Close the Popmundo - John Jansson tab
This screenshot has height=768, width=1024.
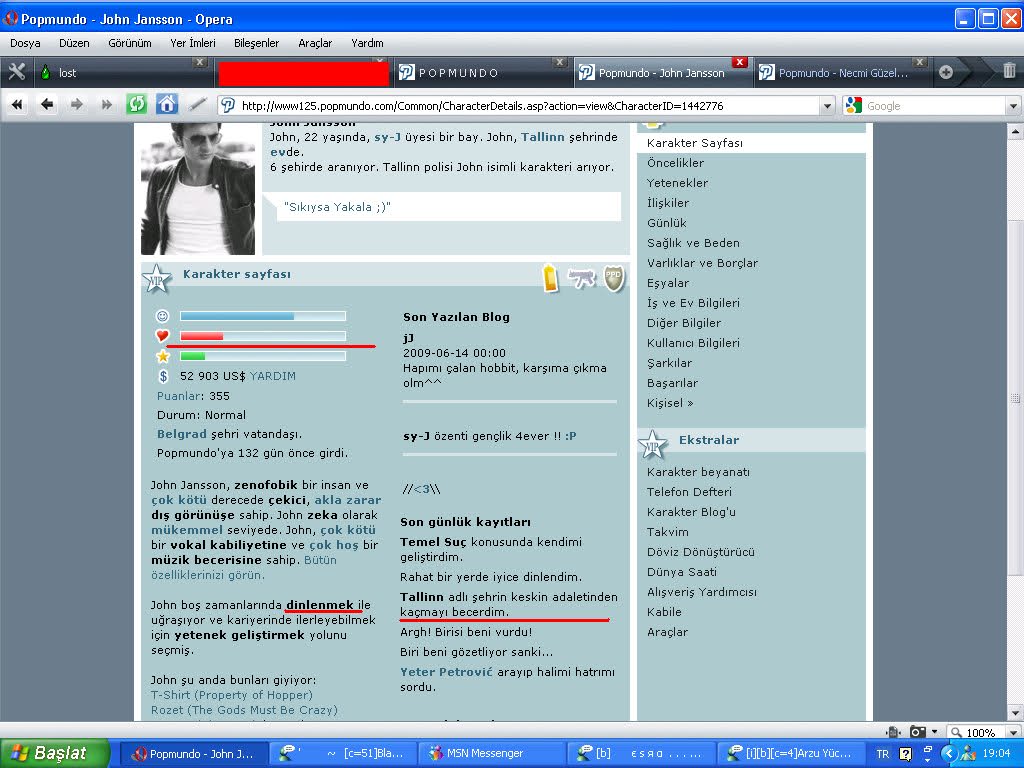coord(739,62)
